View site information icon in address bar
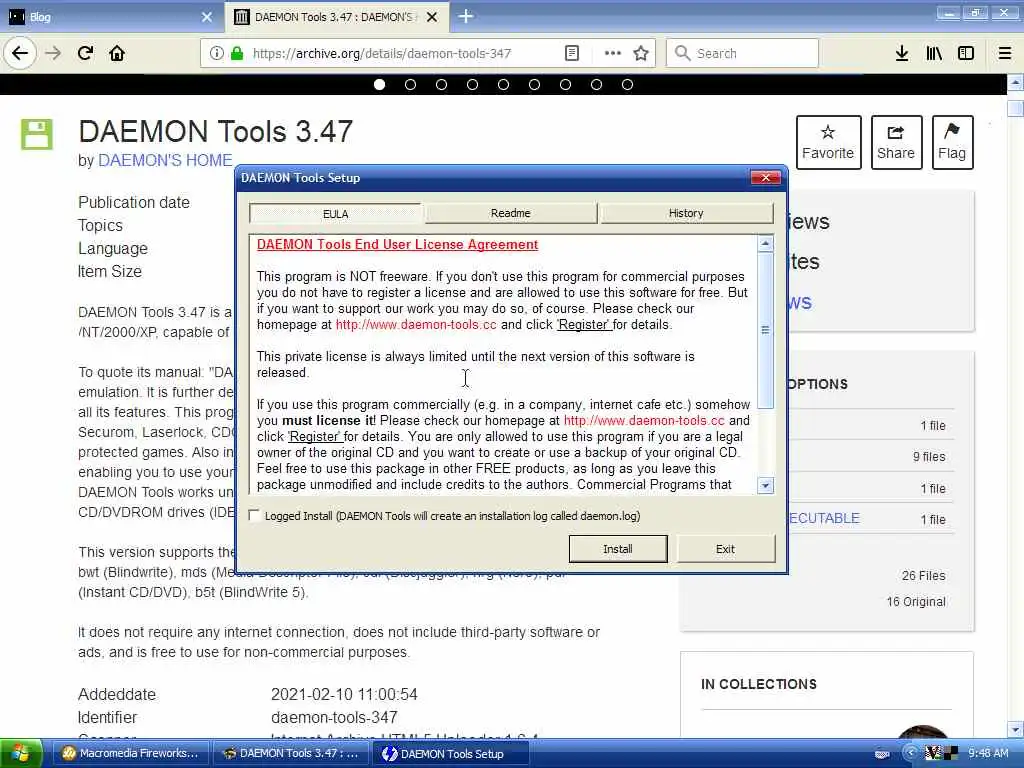The width and height of the screenshot is (1024, 768). point(216,53)
